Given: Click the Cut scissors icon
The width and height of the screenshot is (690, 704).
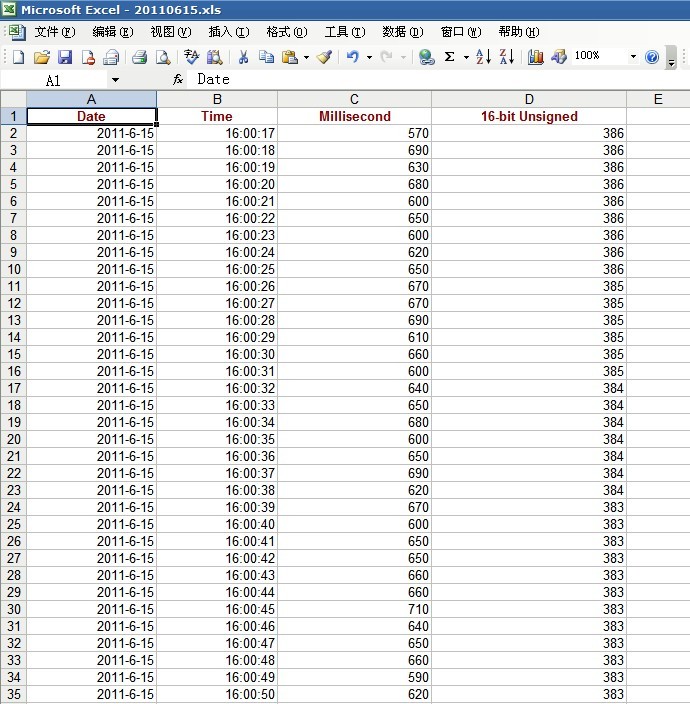Looking at the screenshot, I should pyautogui.click(x=243, y=57).
